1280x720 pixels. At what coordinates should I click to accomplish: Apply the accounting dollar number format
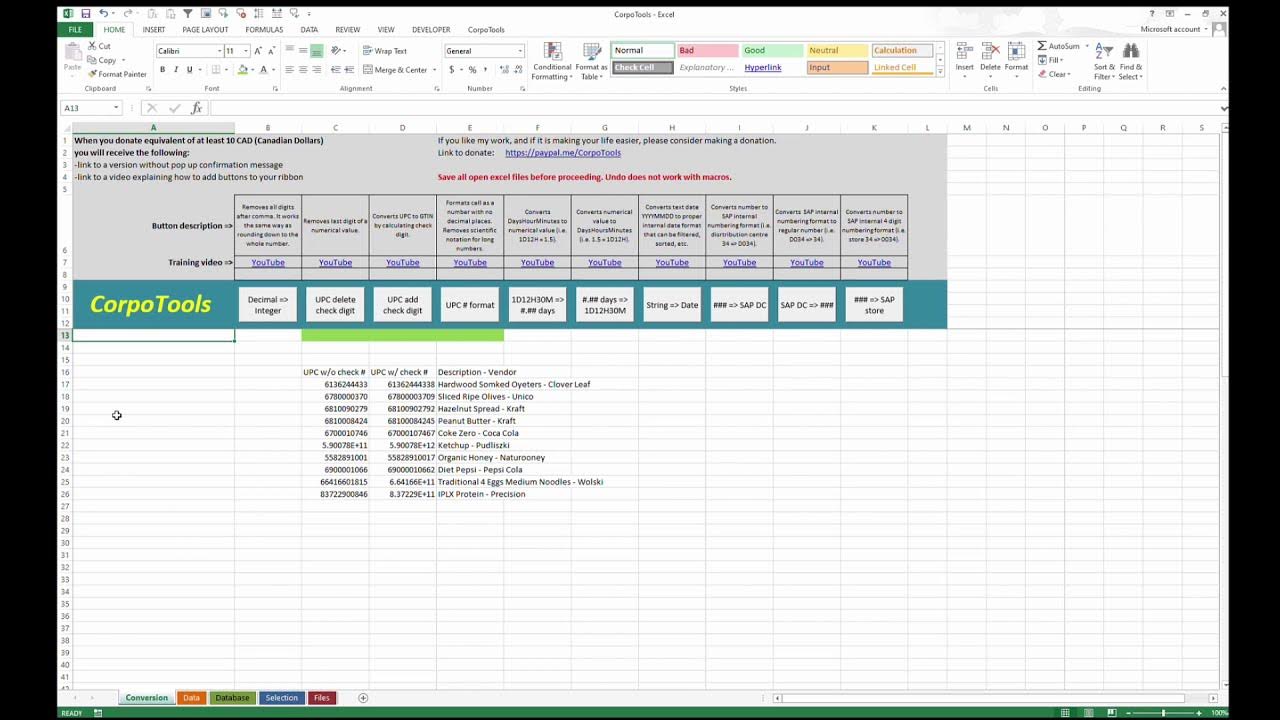(452, 70)
